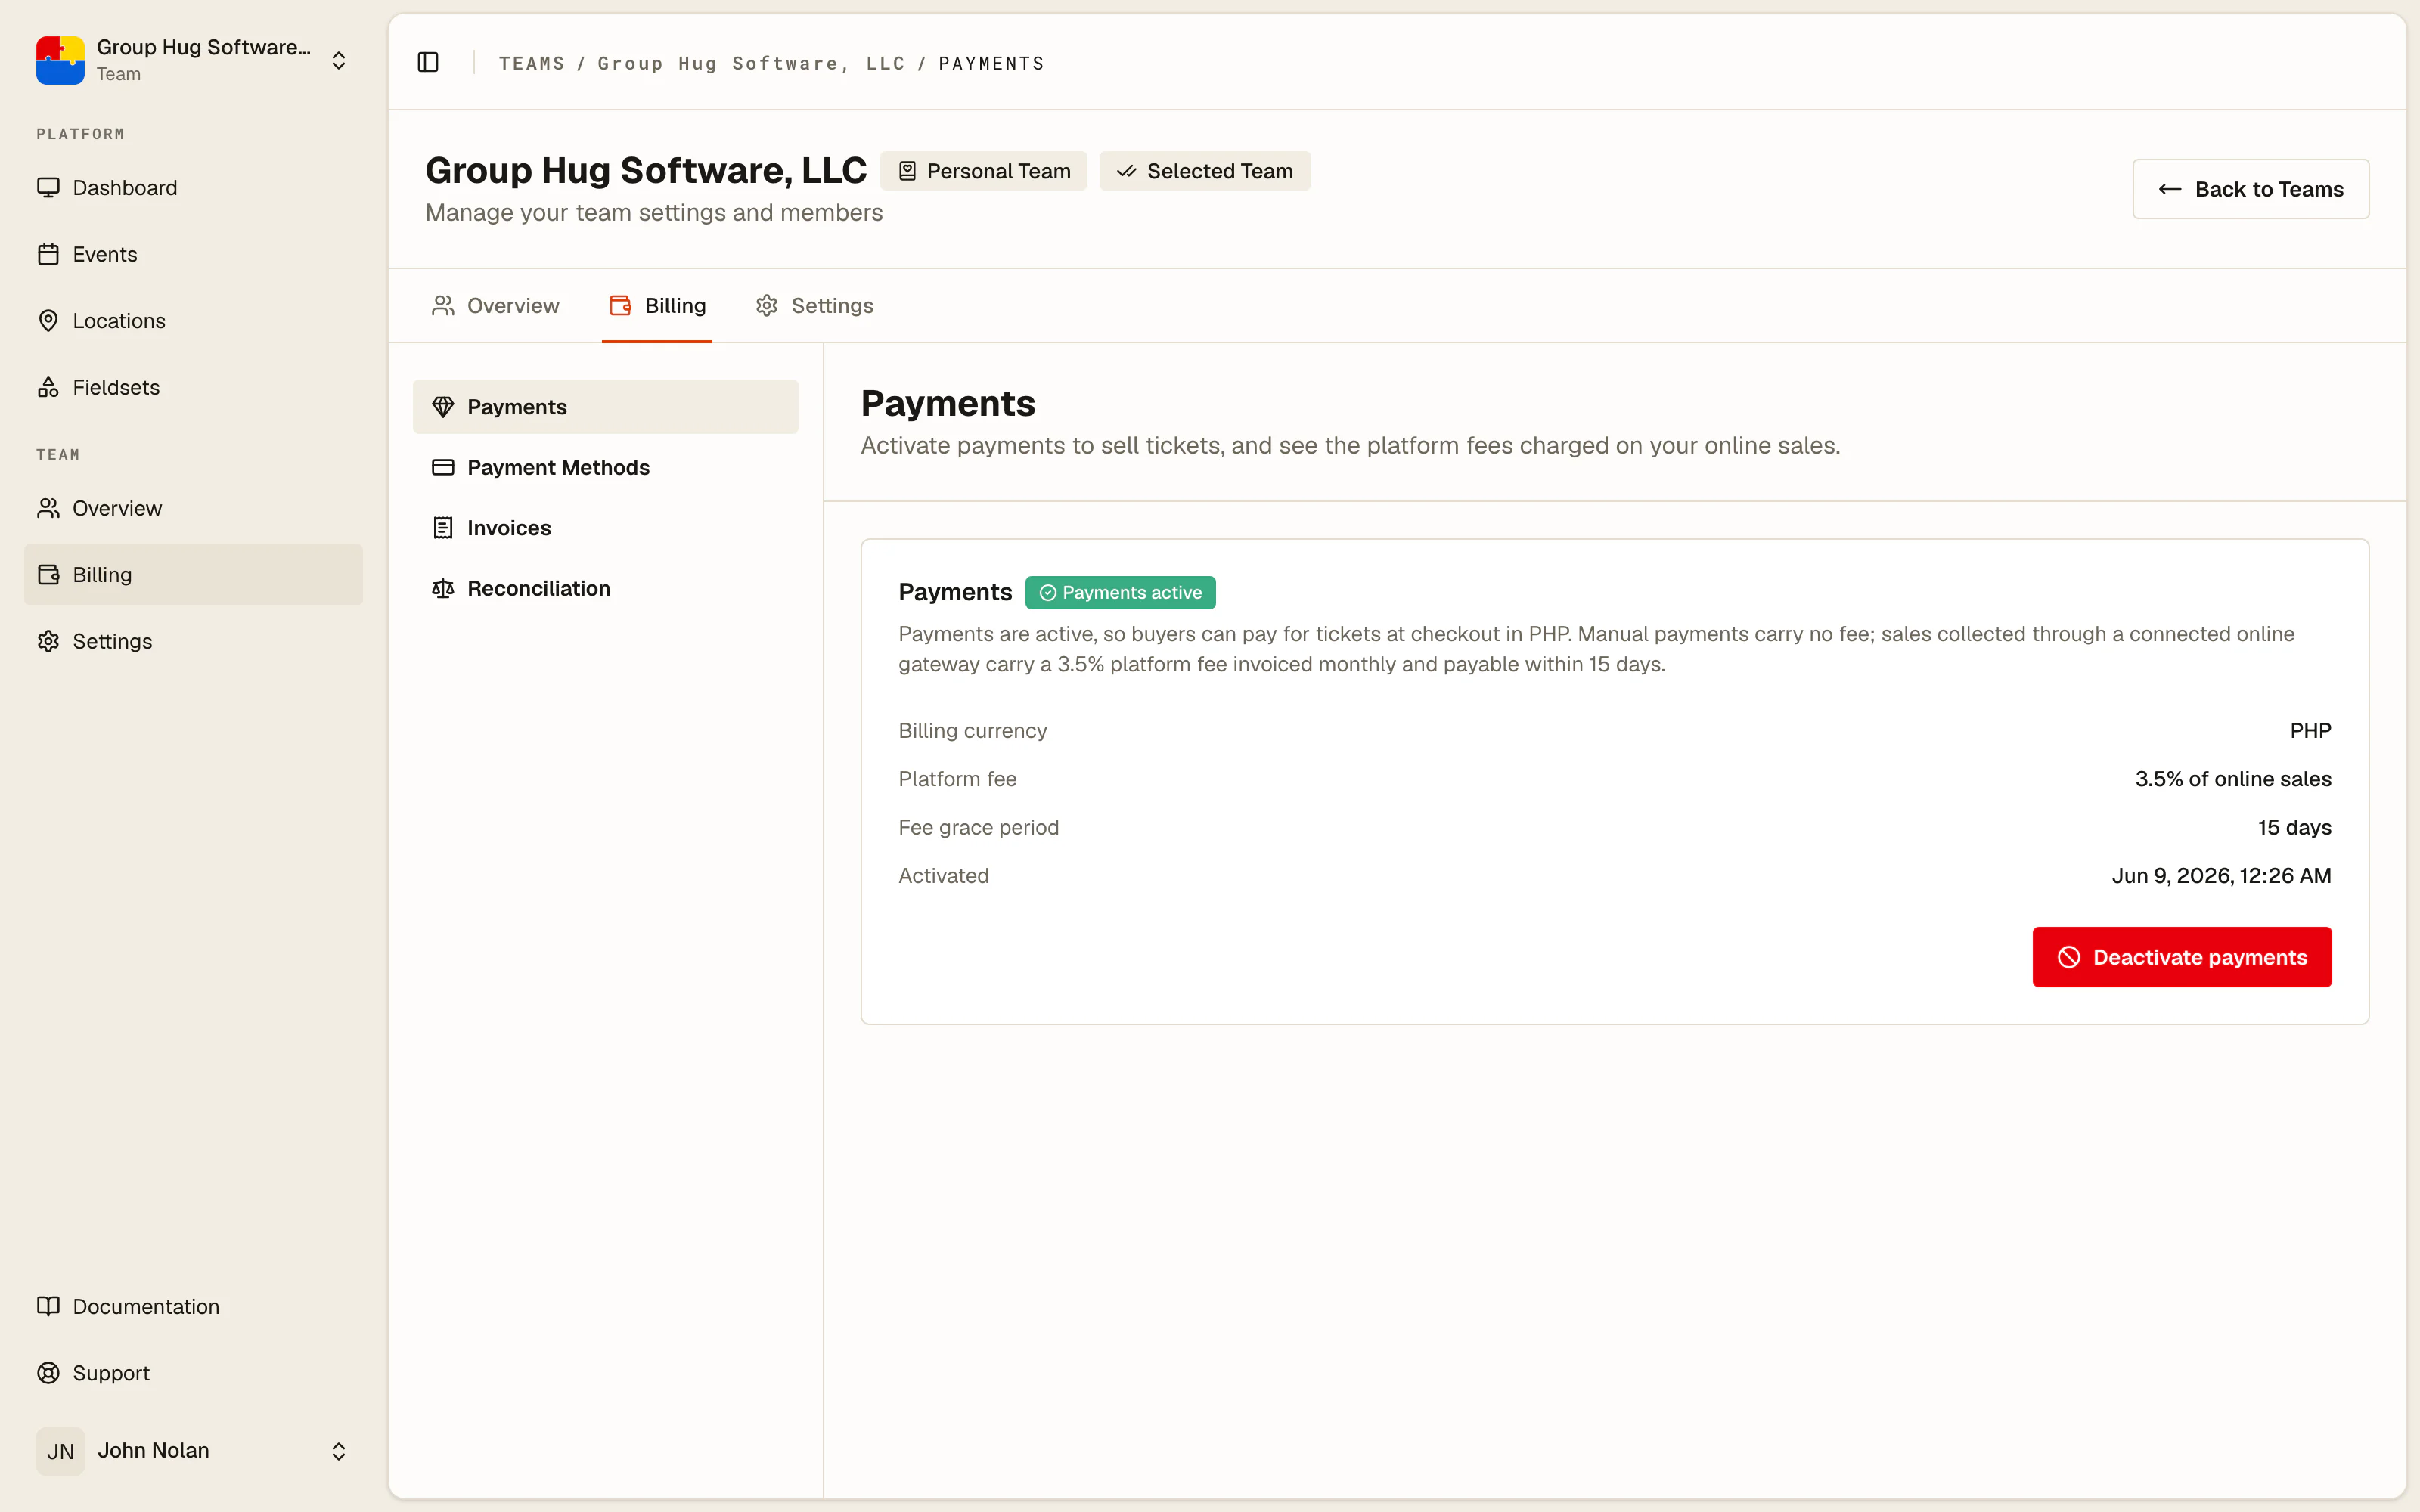The height and width of the screenshot is (1512, 2420).
Task: Click the Settings tab gear icon
Action: click(767, 306)
